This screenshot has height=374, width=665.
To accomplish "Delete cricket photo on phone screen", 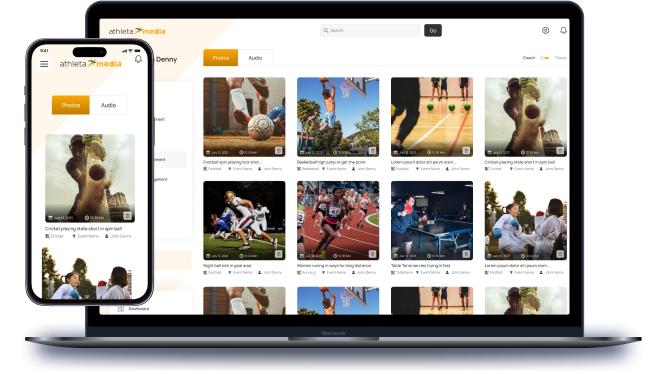I will click(127, 216).
